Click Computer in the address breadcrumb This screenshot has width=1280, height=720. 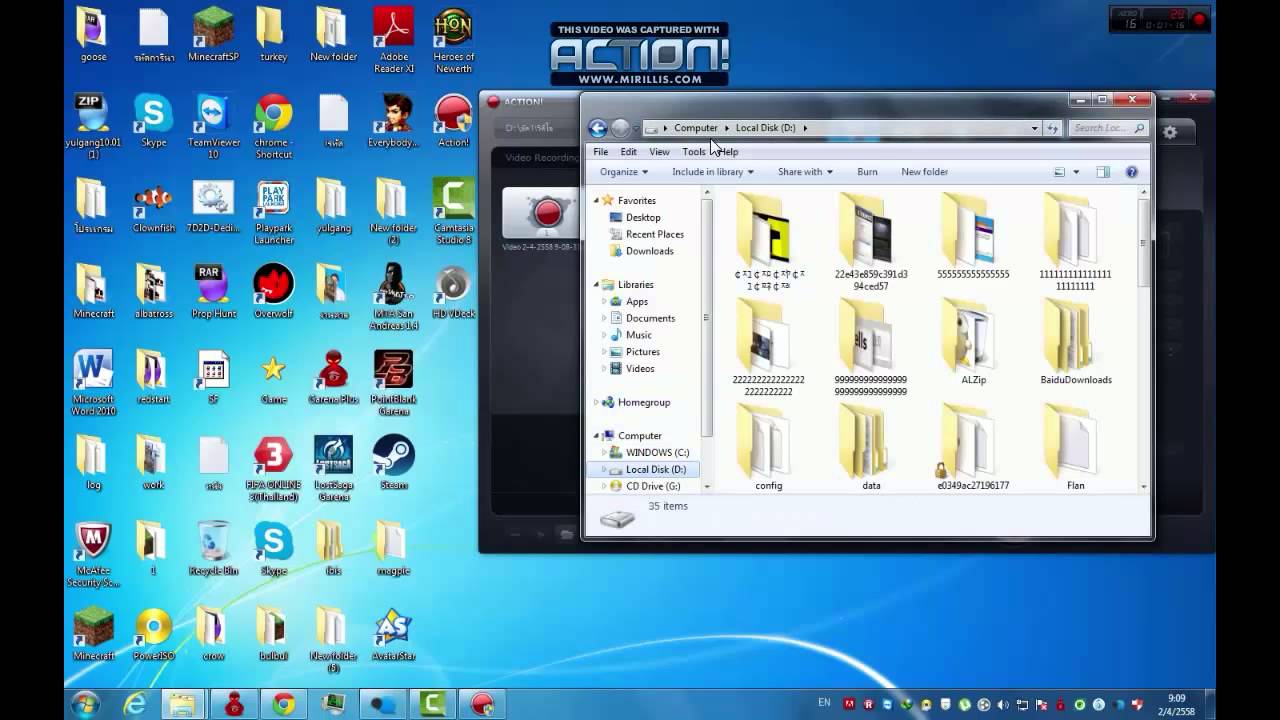click(x=695, y=128)
